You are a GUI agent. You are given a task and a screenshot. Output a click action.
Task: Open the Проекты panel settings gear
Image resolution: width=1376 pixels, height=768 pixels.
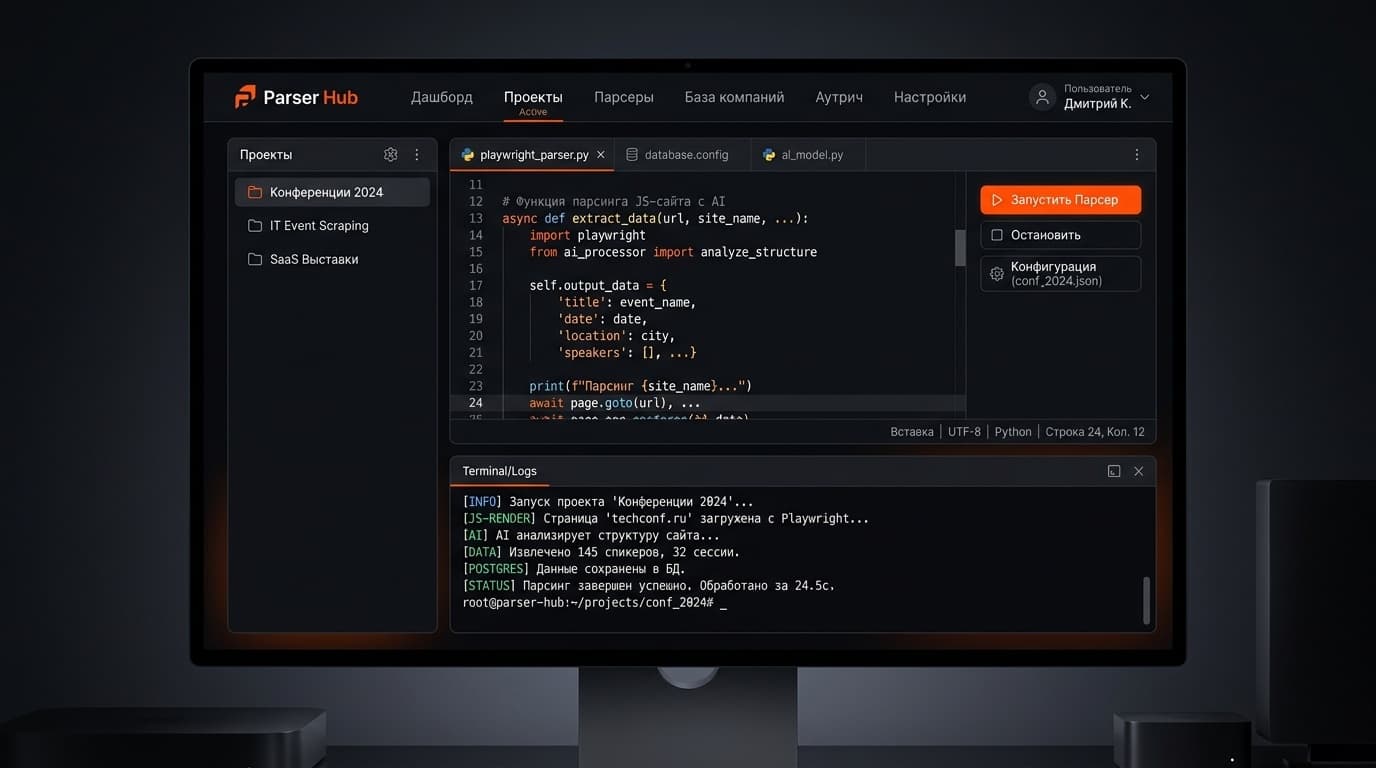coord(390,154)
